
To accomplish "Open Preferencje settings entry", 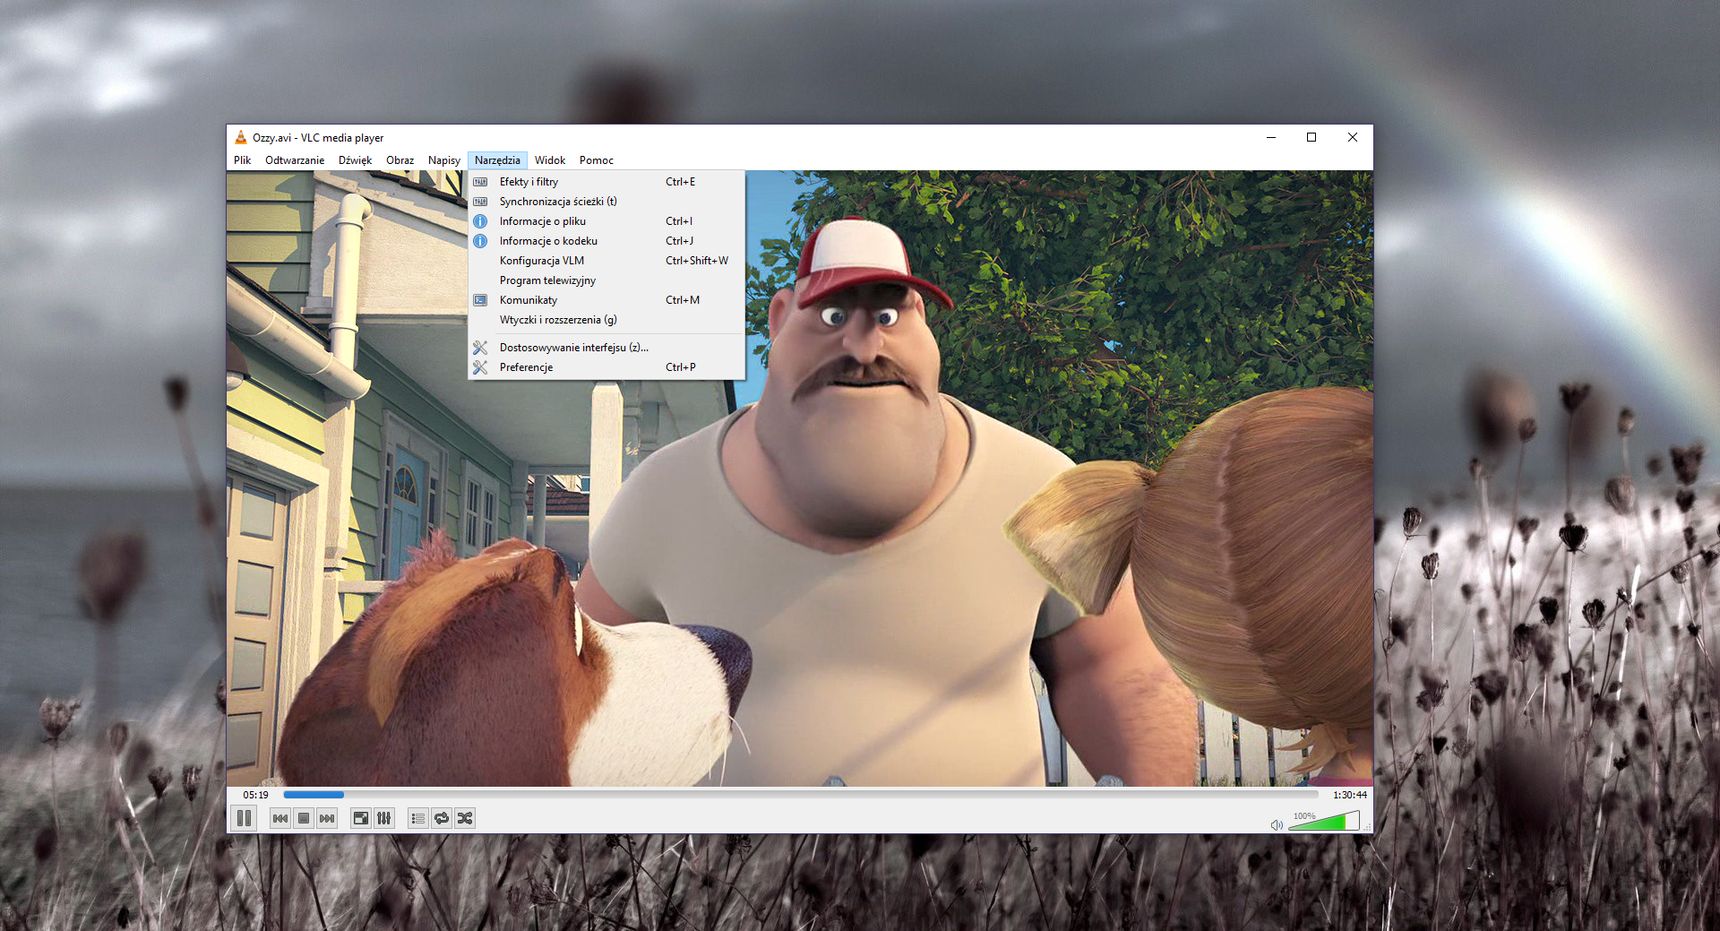I will [x=606, y=367].
